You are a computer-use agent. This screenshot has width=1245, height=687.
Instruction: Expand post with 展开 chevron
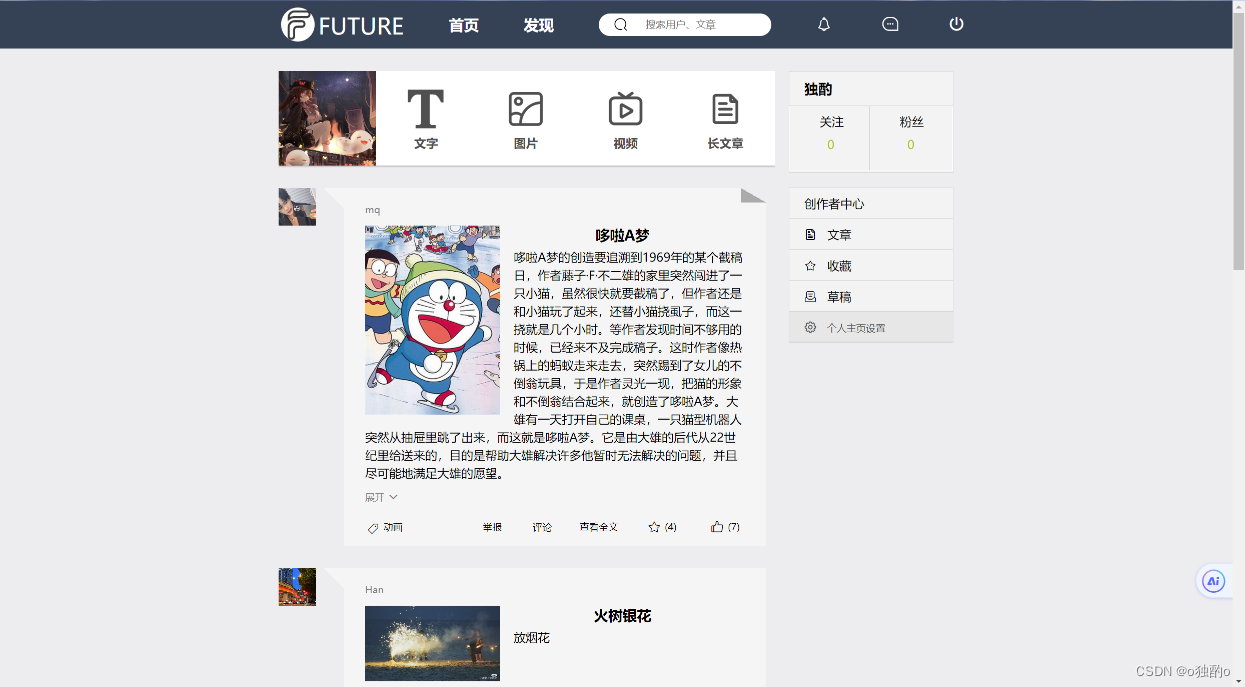pos(381,497)
